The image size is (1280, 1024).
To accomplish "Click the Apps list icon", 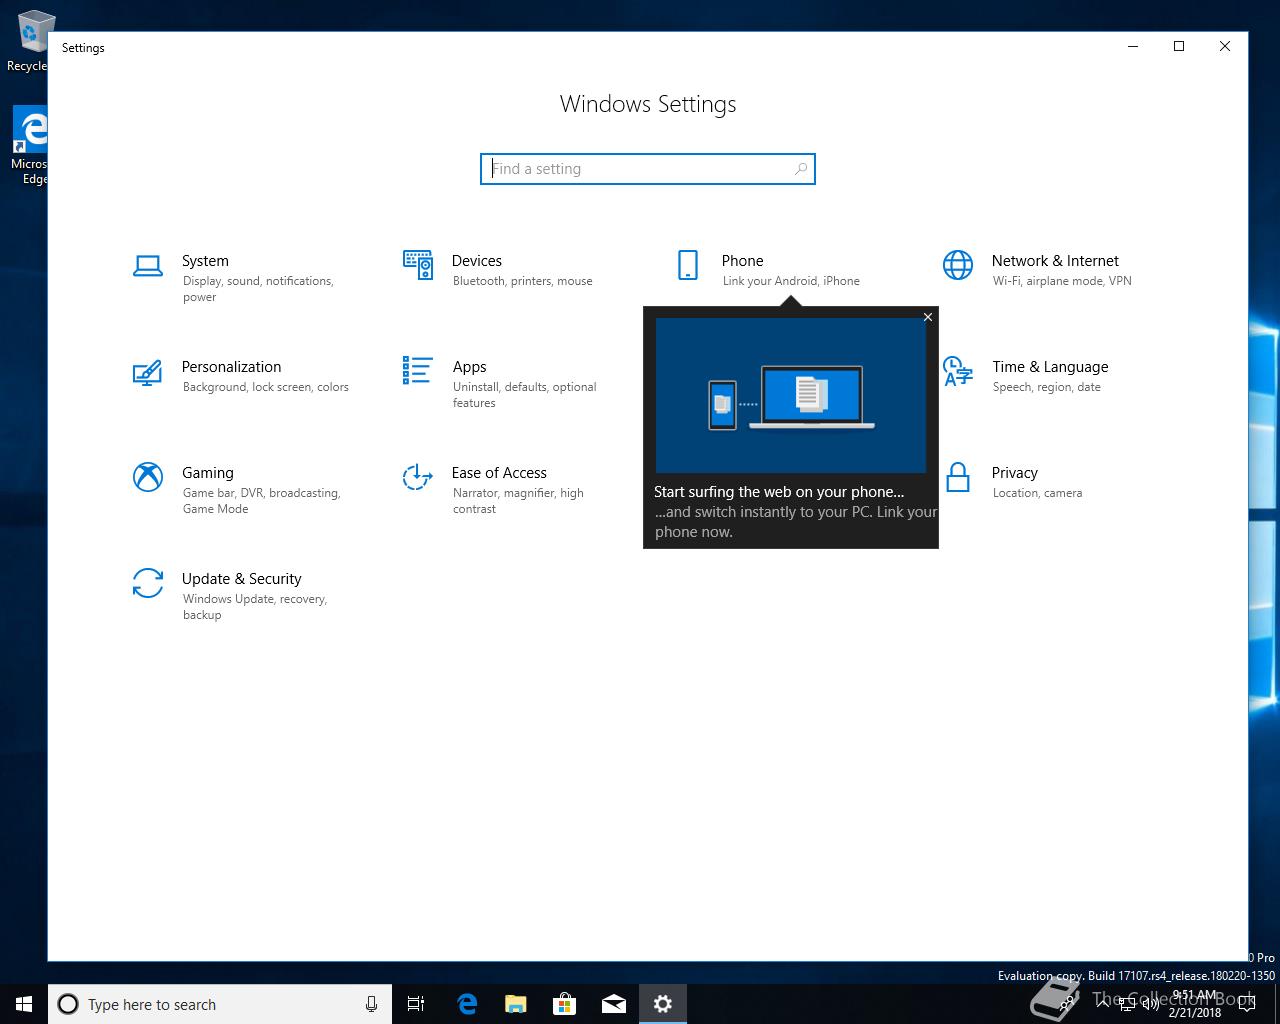I will 418,371.
